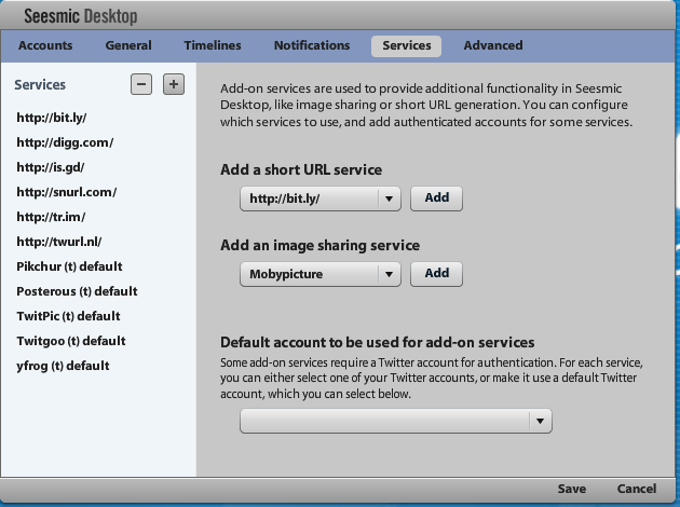The width and height of the screenshot is (680, 507).
Task: Click Add next to http://bit.ly/ dropdown
Action: coord(437,198)
